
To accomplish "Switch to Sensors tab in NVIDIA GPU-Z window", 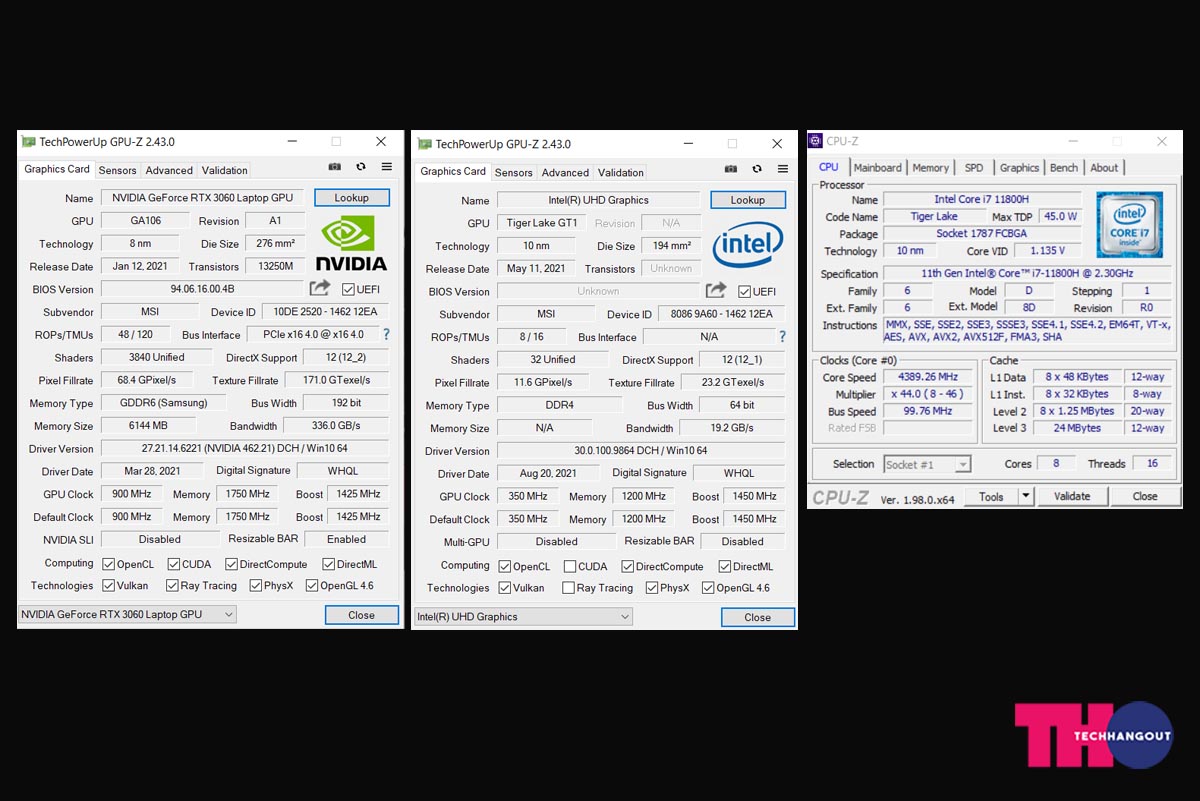I will (x=117, y=170).
